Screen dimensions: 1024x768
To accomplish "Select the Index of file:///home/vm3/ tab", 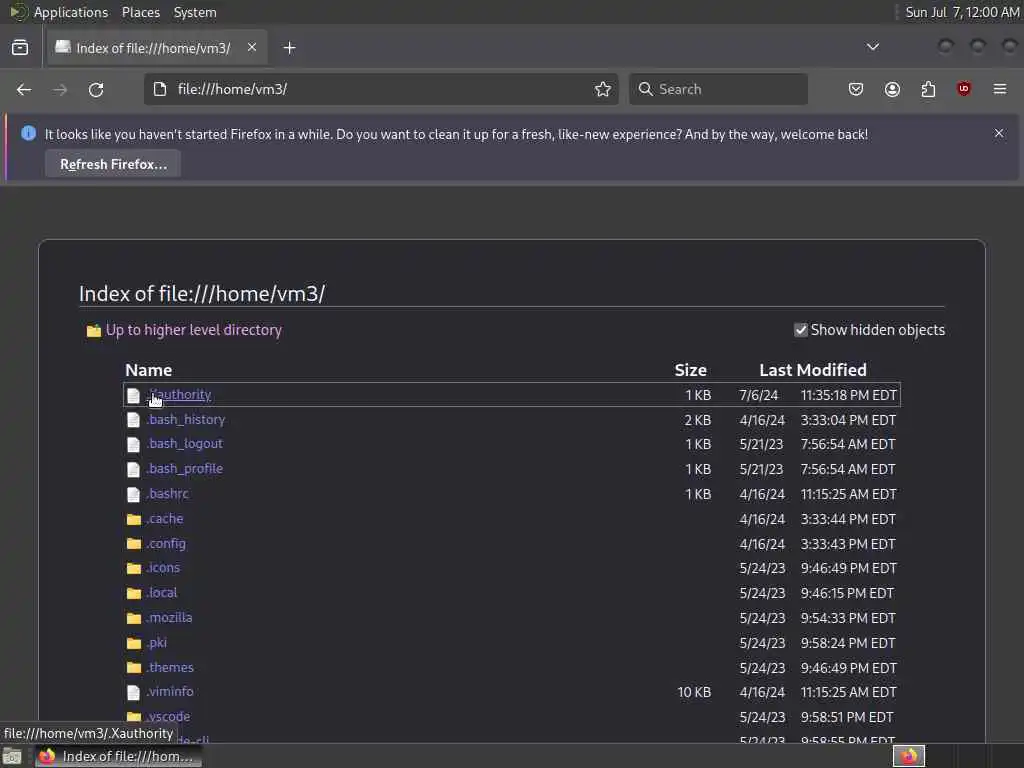I will [157, 48].
